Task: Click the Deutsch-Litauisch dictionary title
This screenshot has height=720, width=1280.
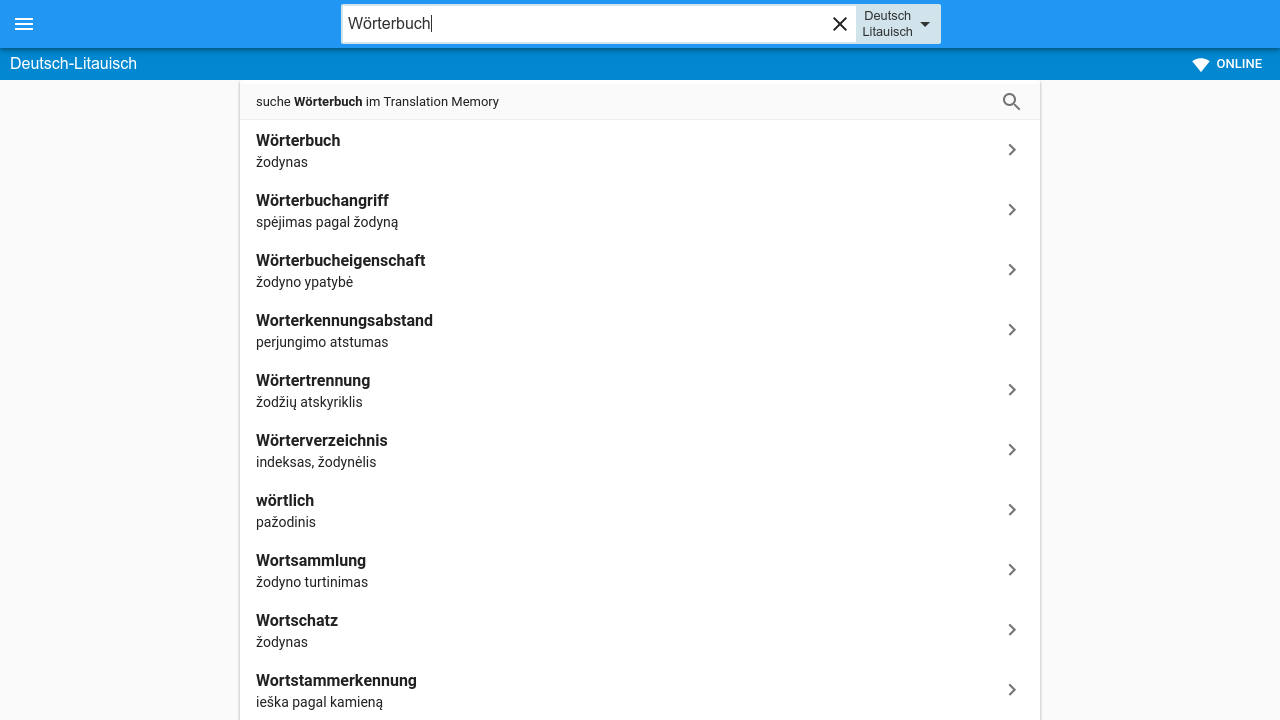Action: pos(73,64)
